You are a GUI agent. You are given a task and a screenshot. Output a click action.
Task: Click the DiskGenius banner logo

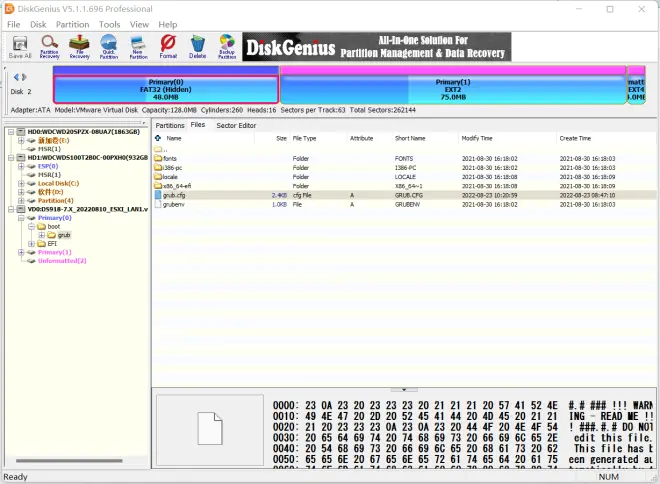pyautogui.click(x=376, y=47)
